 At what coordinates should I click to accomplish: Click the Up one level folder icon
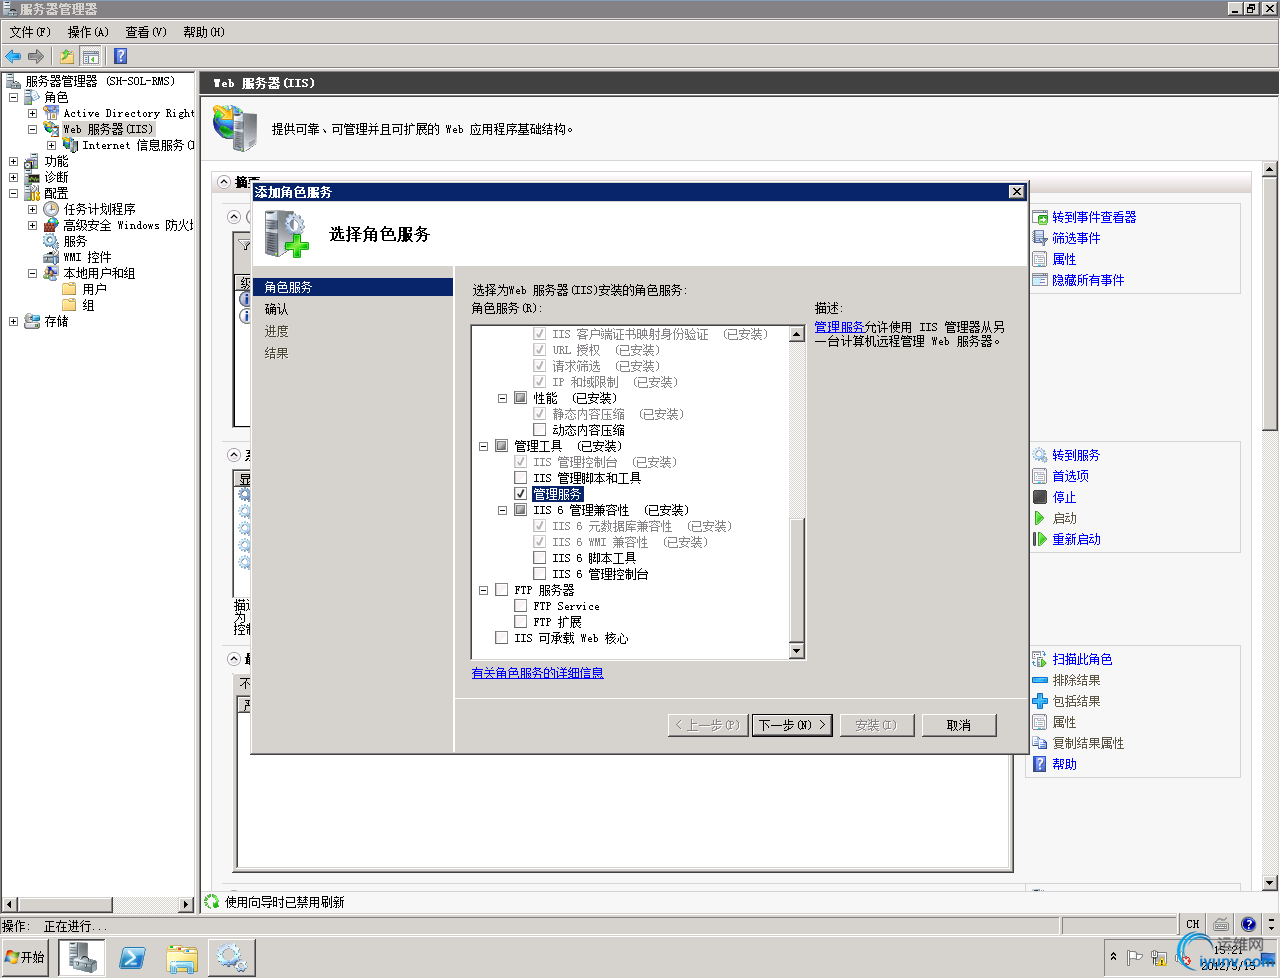pyautogui.click(x=67, y=56)
